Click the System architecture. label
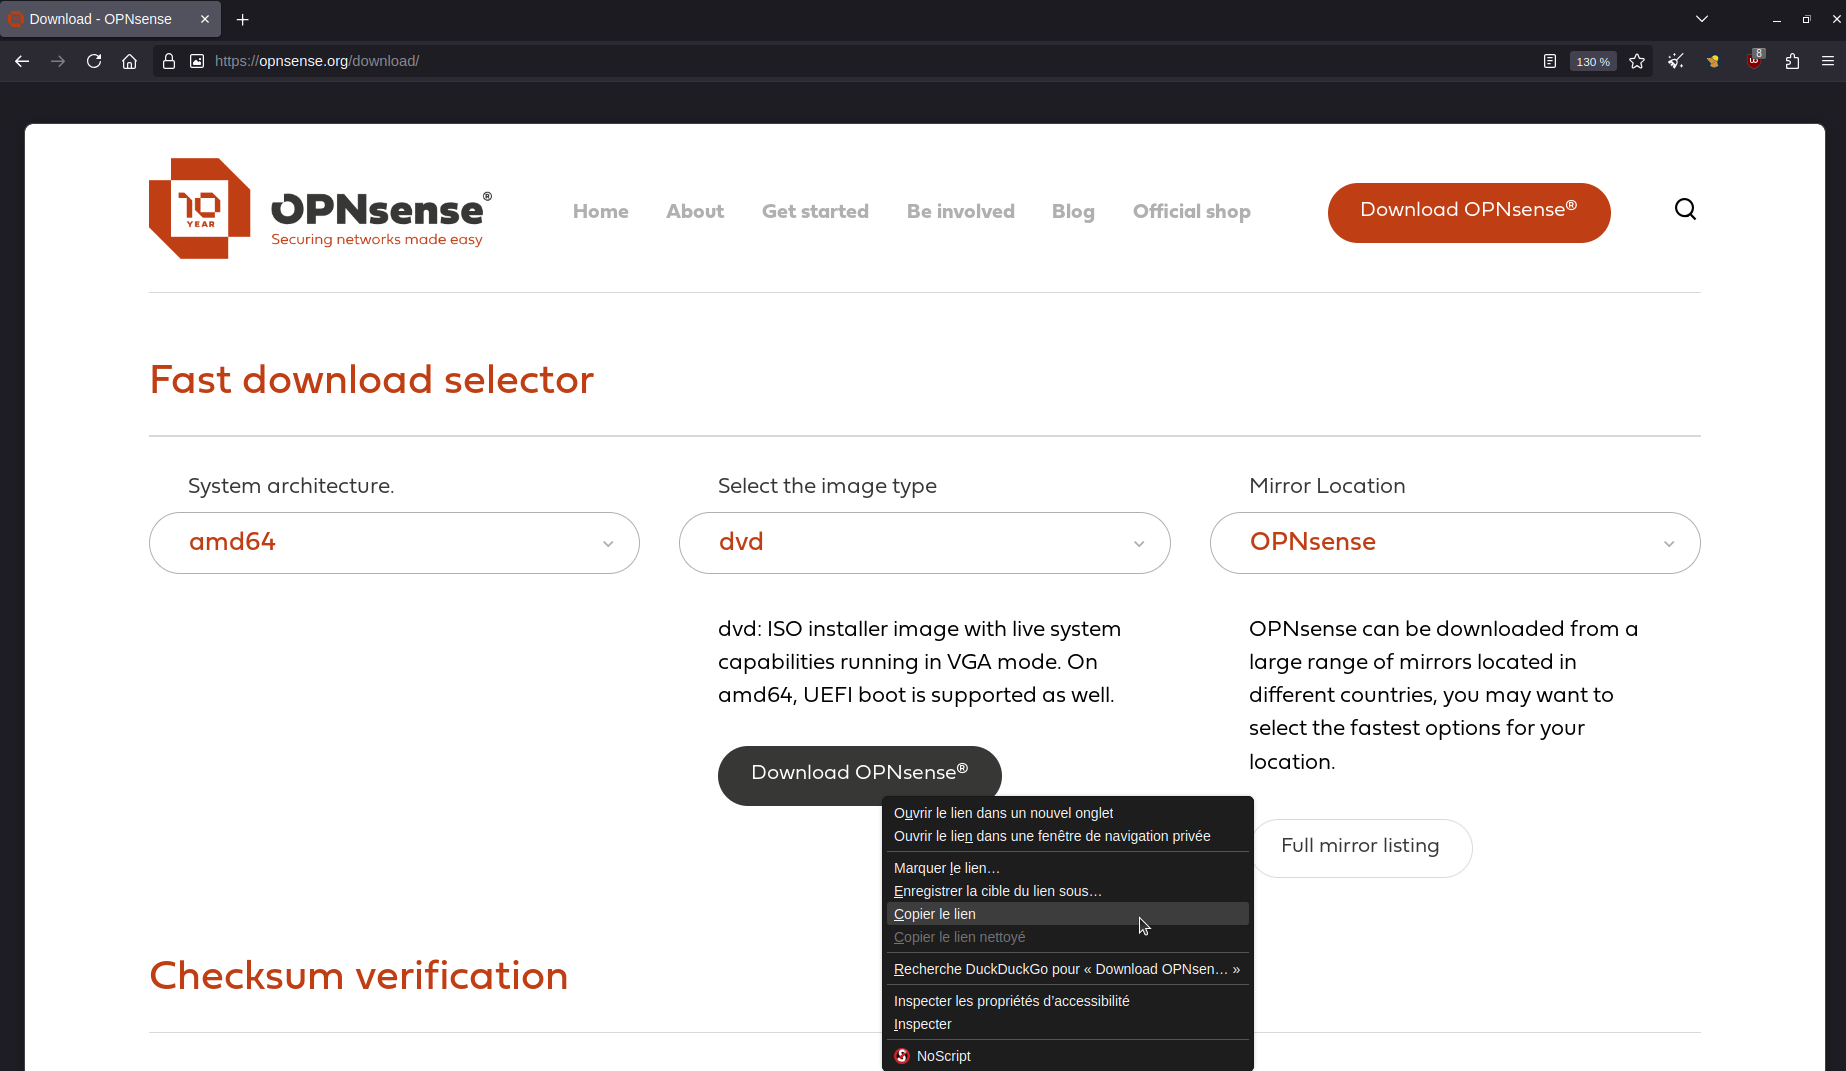This screenshot has width=1846, height=1071. coord(291,486)
